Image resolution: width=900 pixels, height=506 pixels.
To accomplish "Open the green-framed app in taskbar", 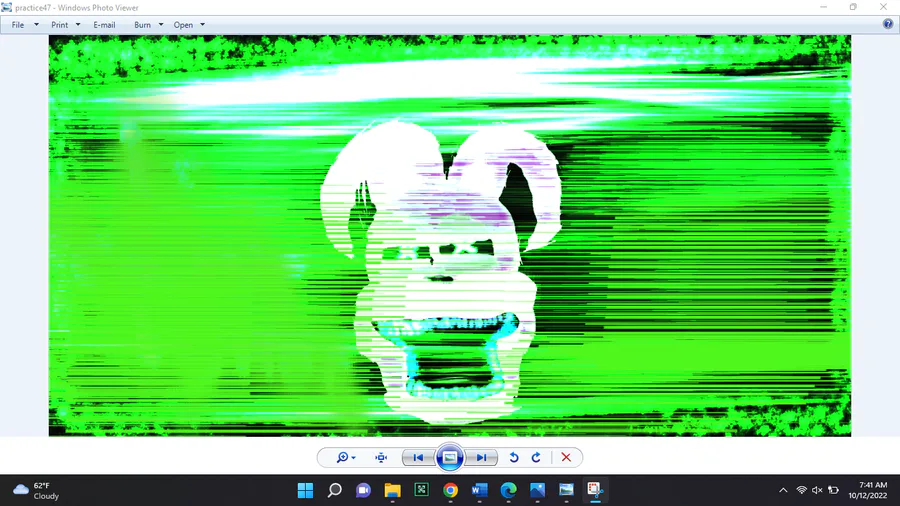I will pos(421,490).
